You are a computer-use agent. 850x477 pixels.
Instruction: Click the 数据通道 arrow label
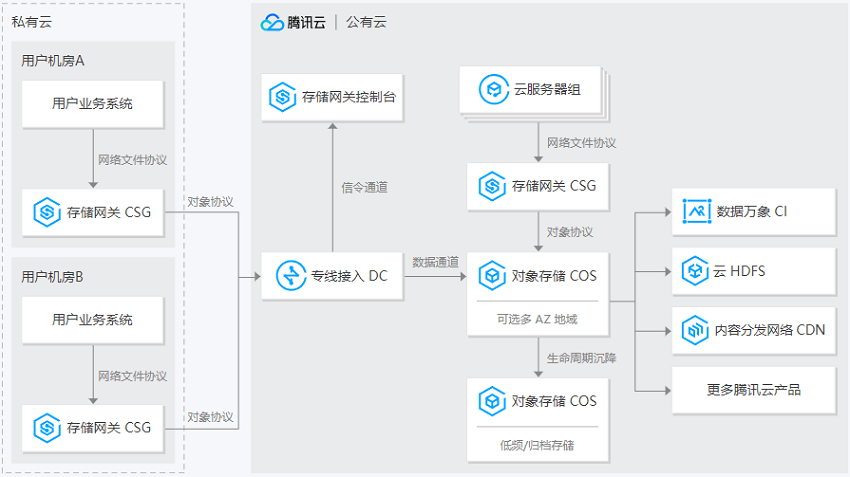(435, 262)
